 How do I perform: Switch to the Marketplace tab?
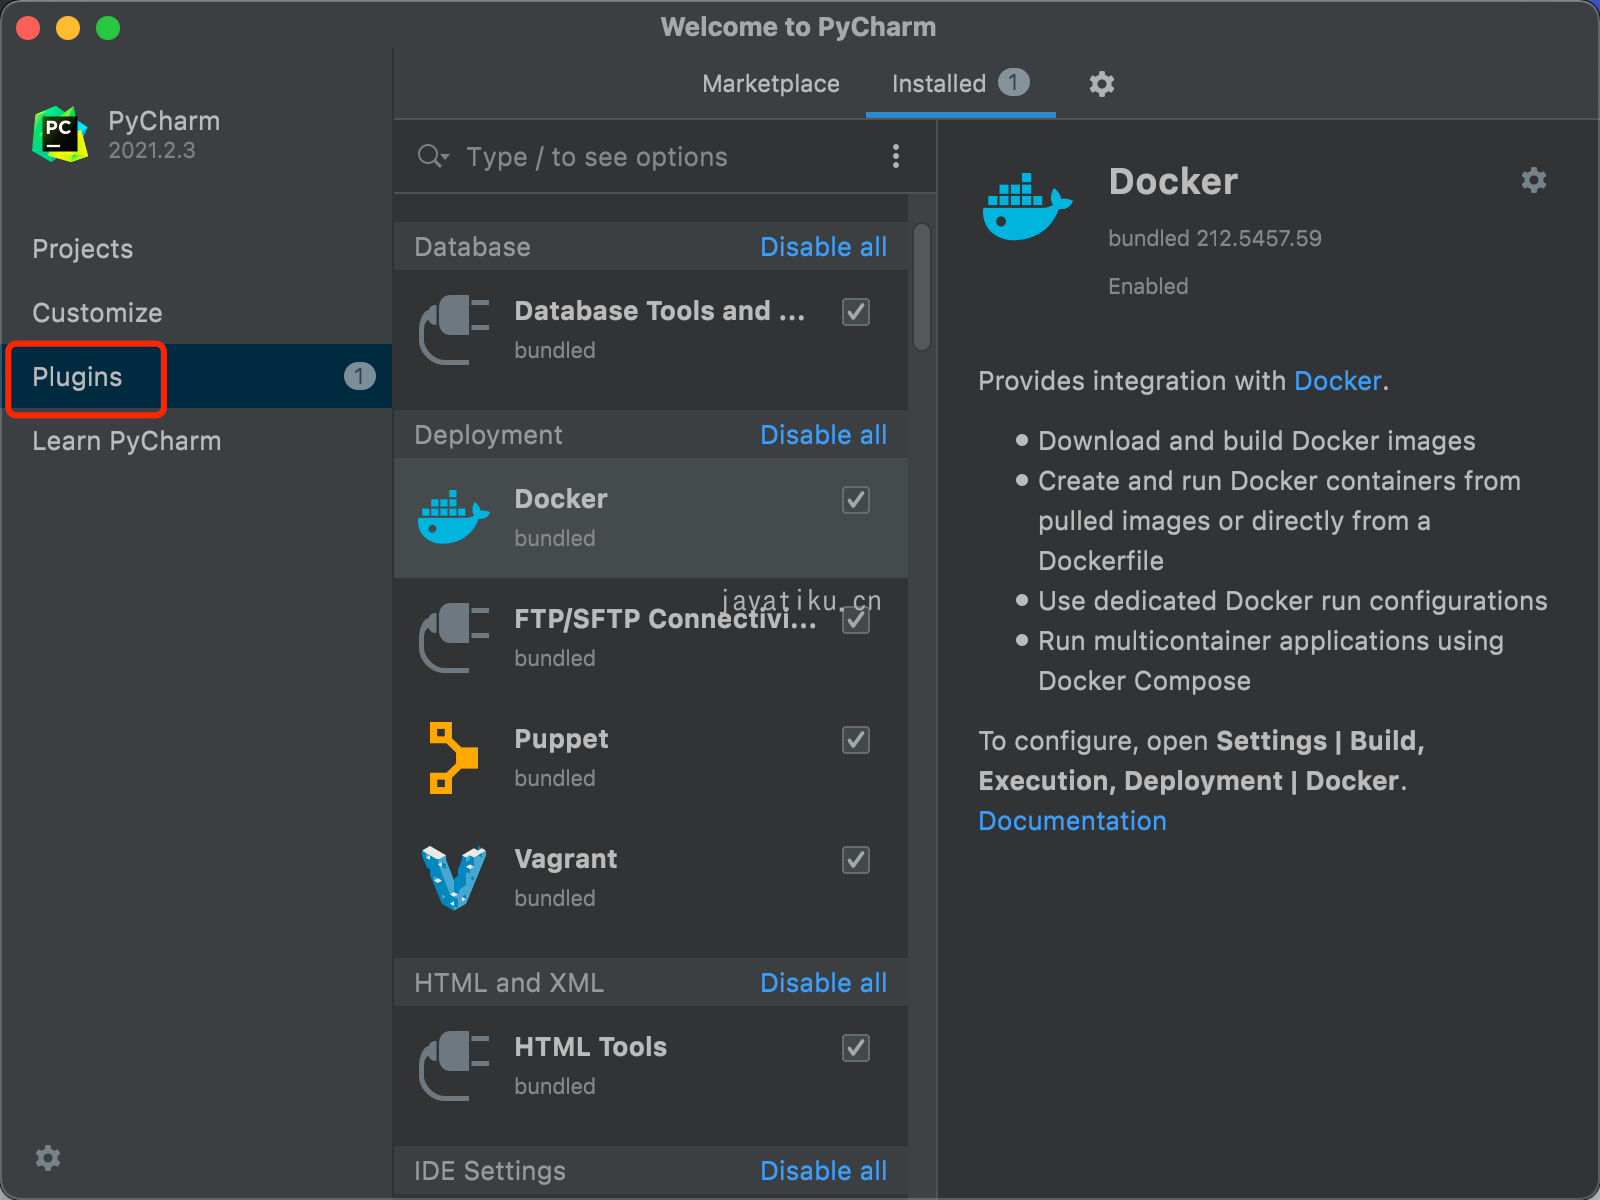771,84
